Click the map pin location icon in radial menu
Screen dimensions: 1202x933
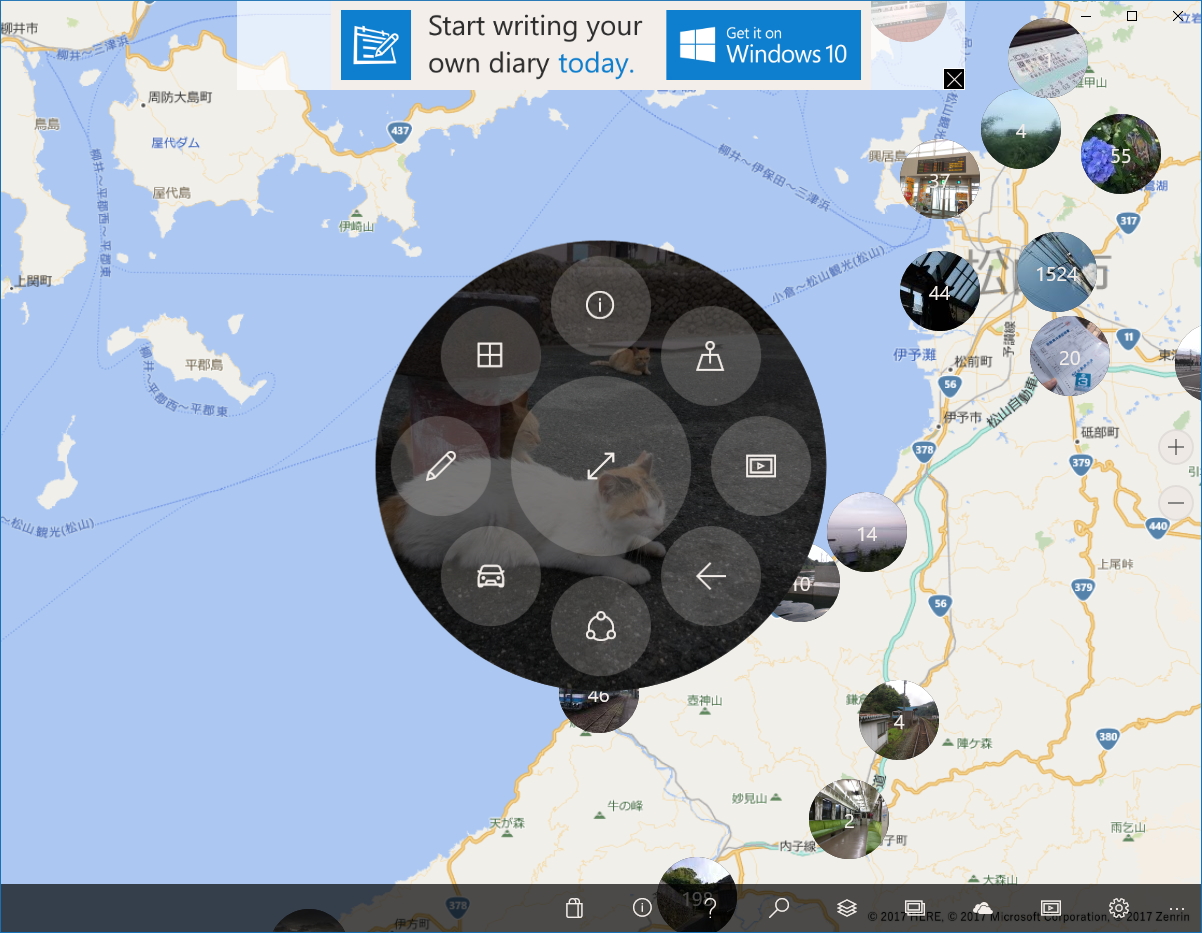pyautogui.click(x=710, y=356)
